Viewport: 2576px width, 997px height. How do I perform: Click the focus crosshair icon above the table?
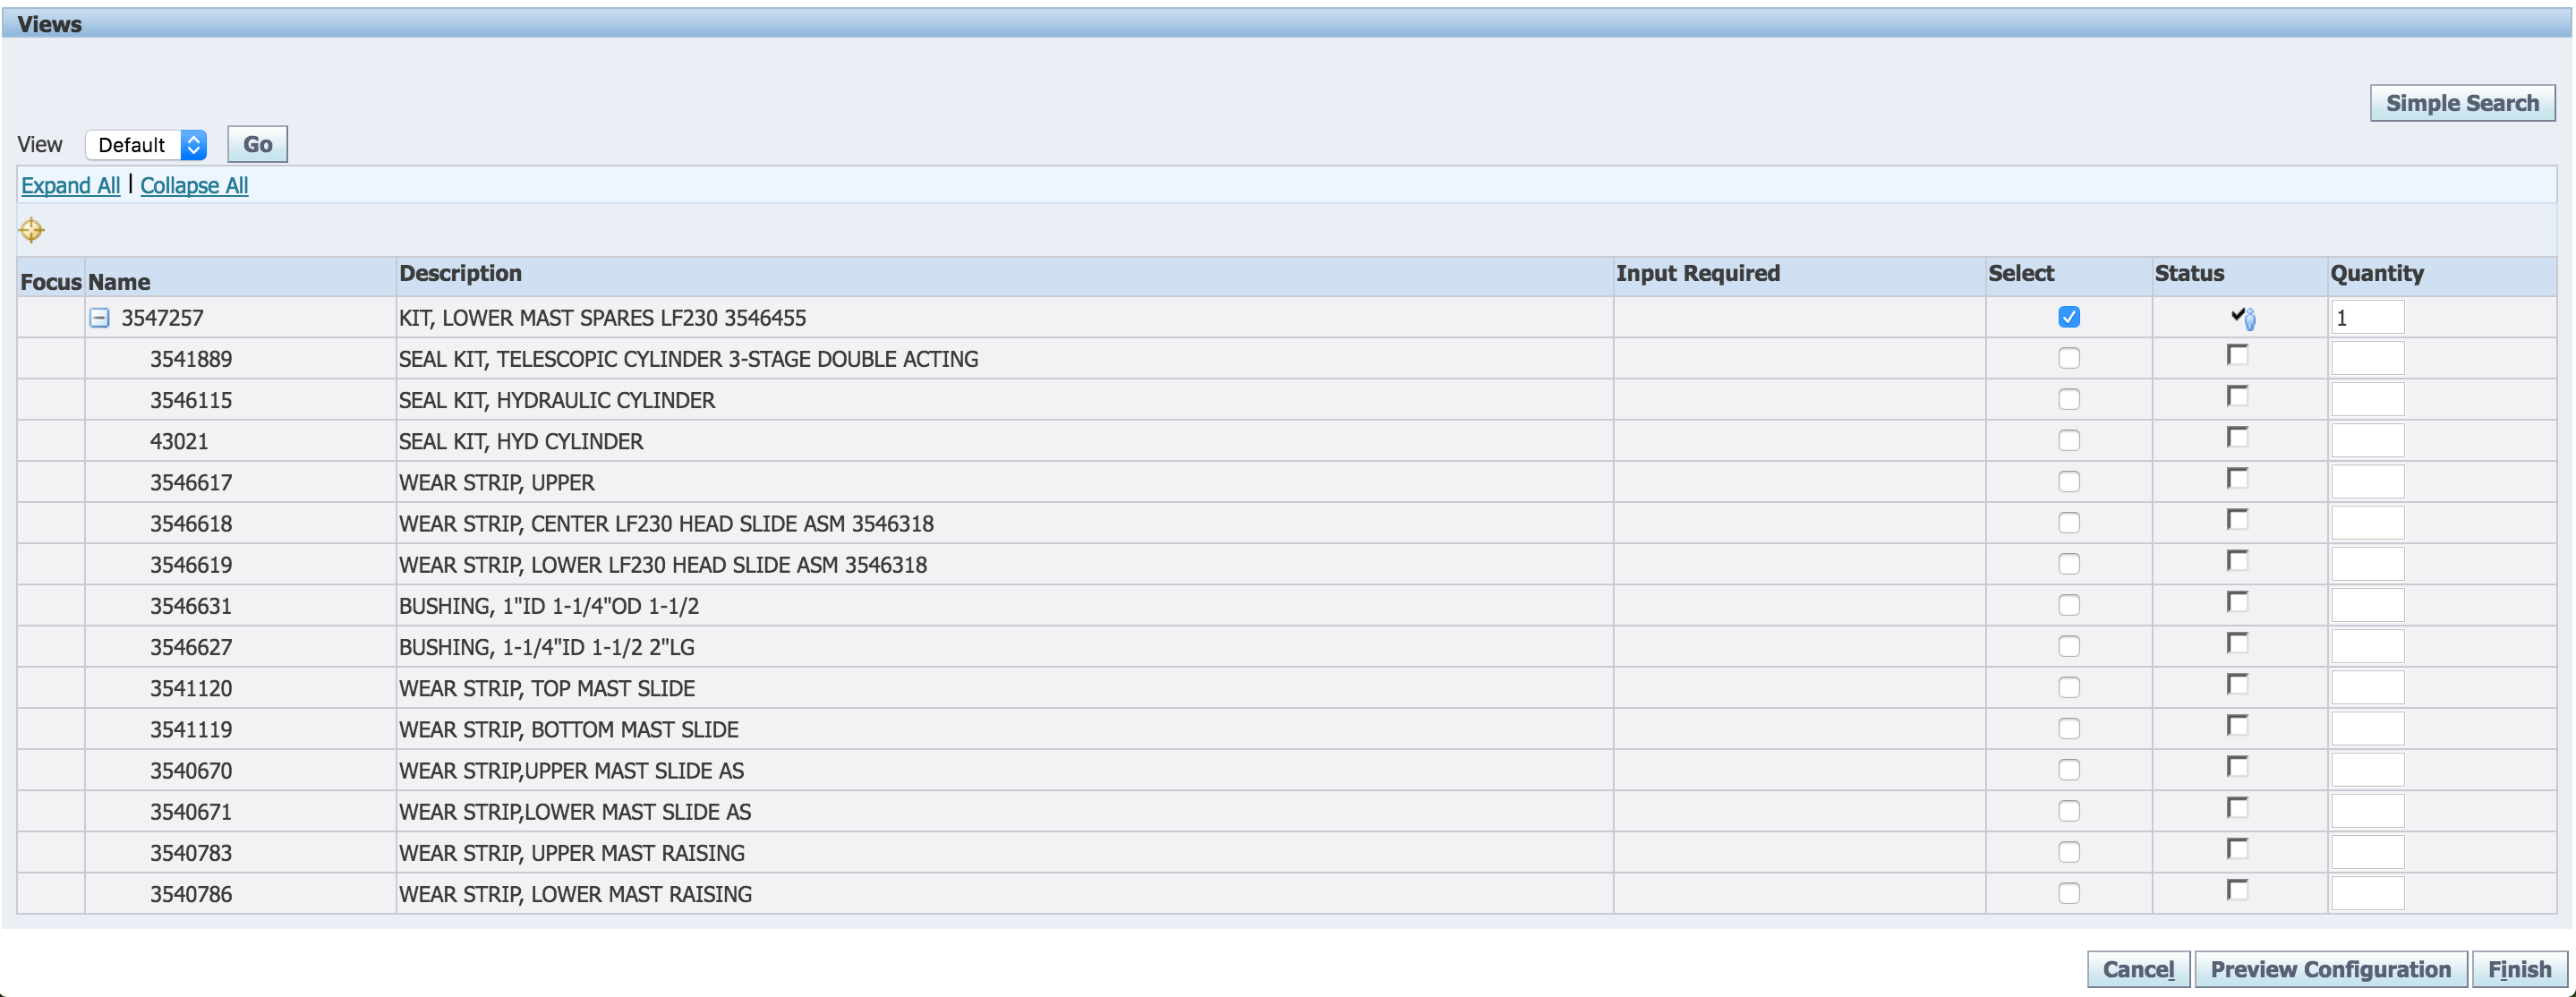[32, 230]
